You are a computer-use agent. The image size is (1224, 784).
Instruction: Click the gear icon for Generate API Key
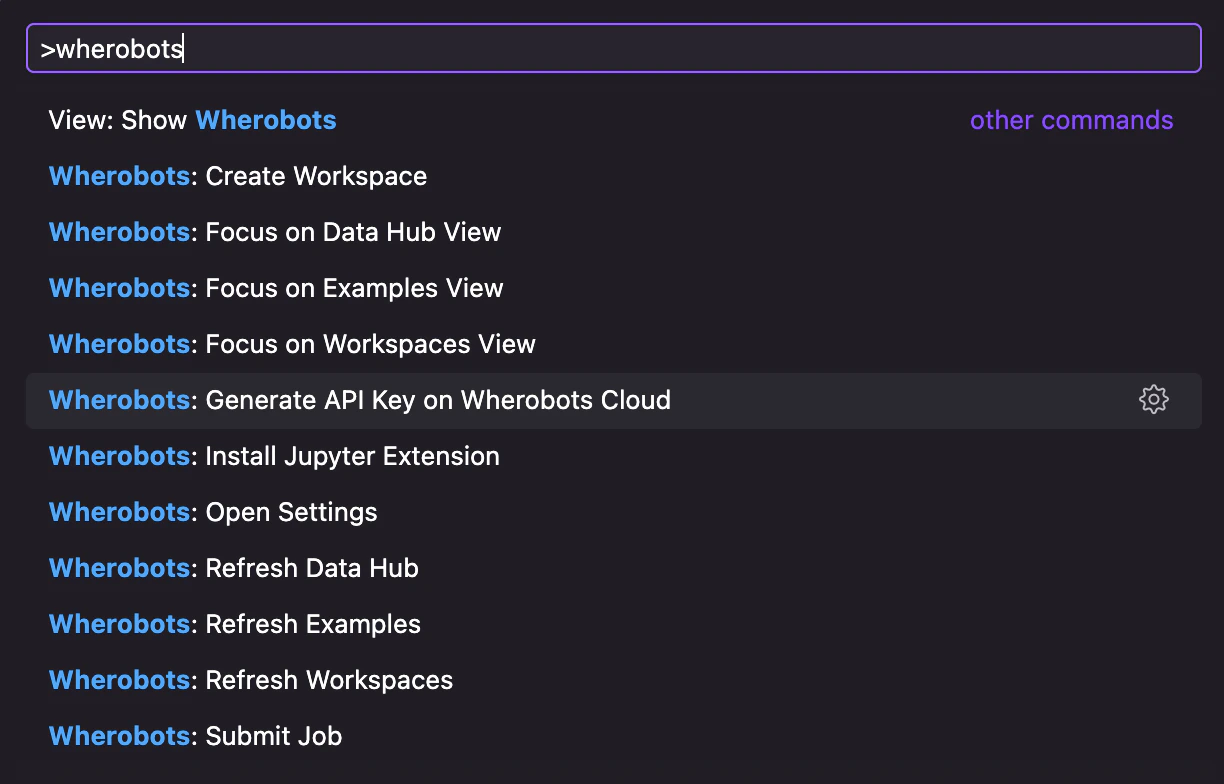[1153, 400]
